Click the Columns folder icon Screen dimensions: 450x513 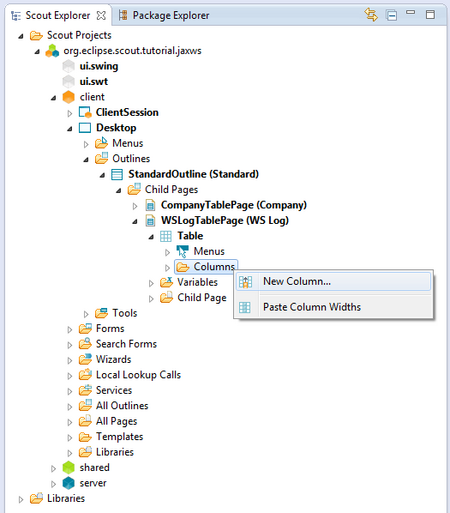(x=183, y=267)
